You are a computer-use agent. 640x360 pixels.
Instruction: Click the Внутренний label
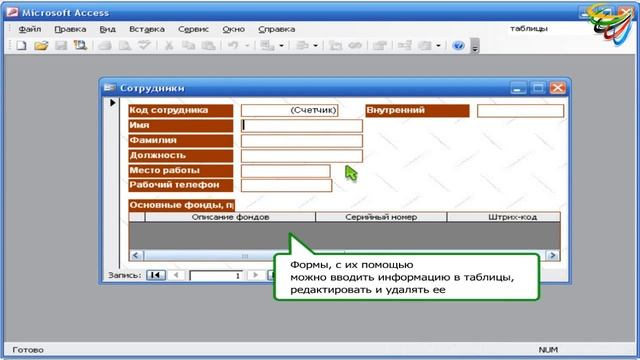pos(417,110)
